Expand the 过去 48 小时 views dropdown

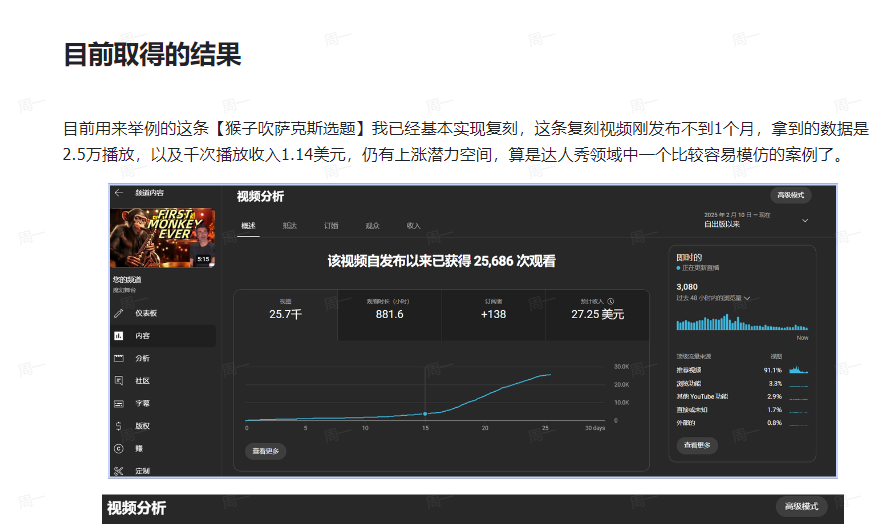click(x=713, y=298)
